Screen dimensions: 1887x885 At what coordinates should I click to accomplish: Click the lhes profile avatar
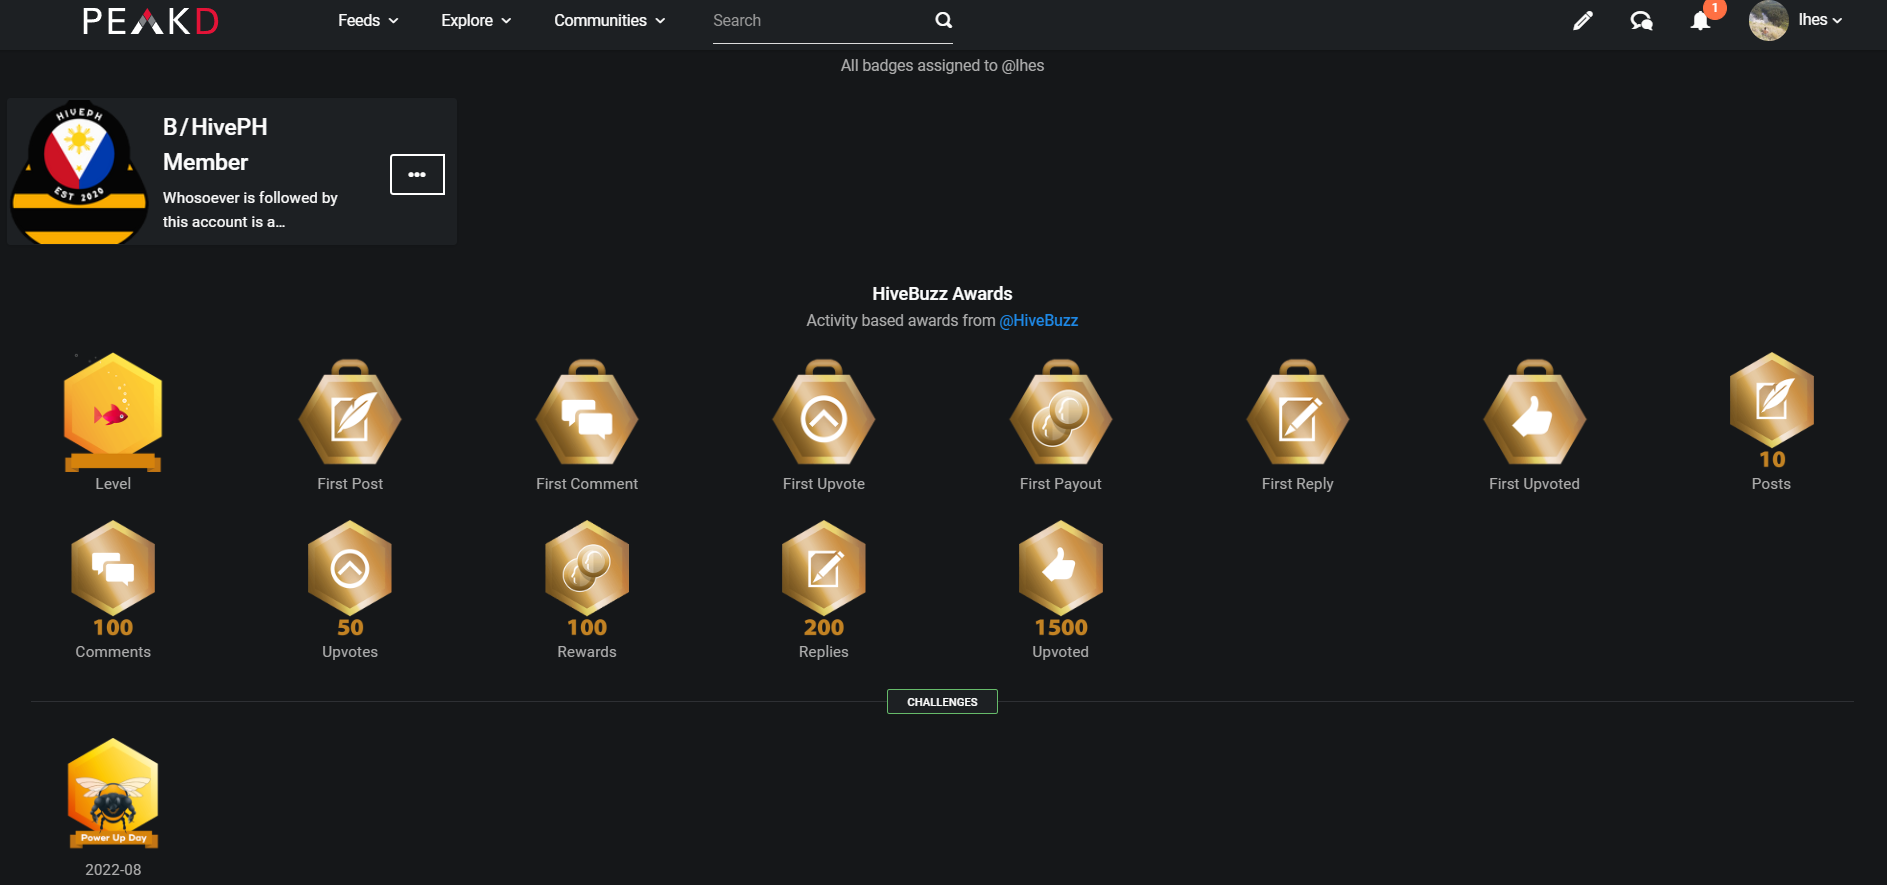click(1768, 20)
